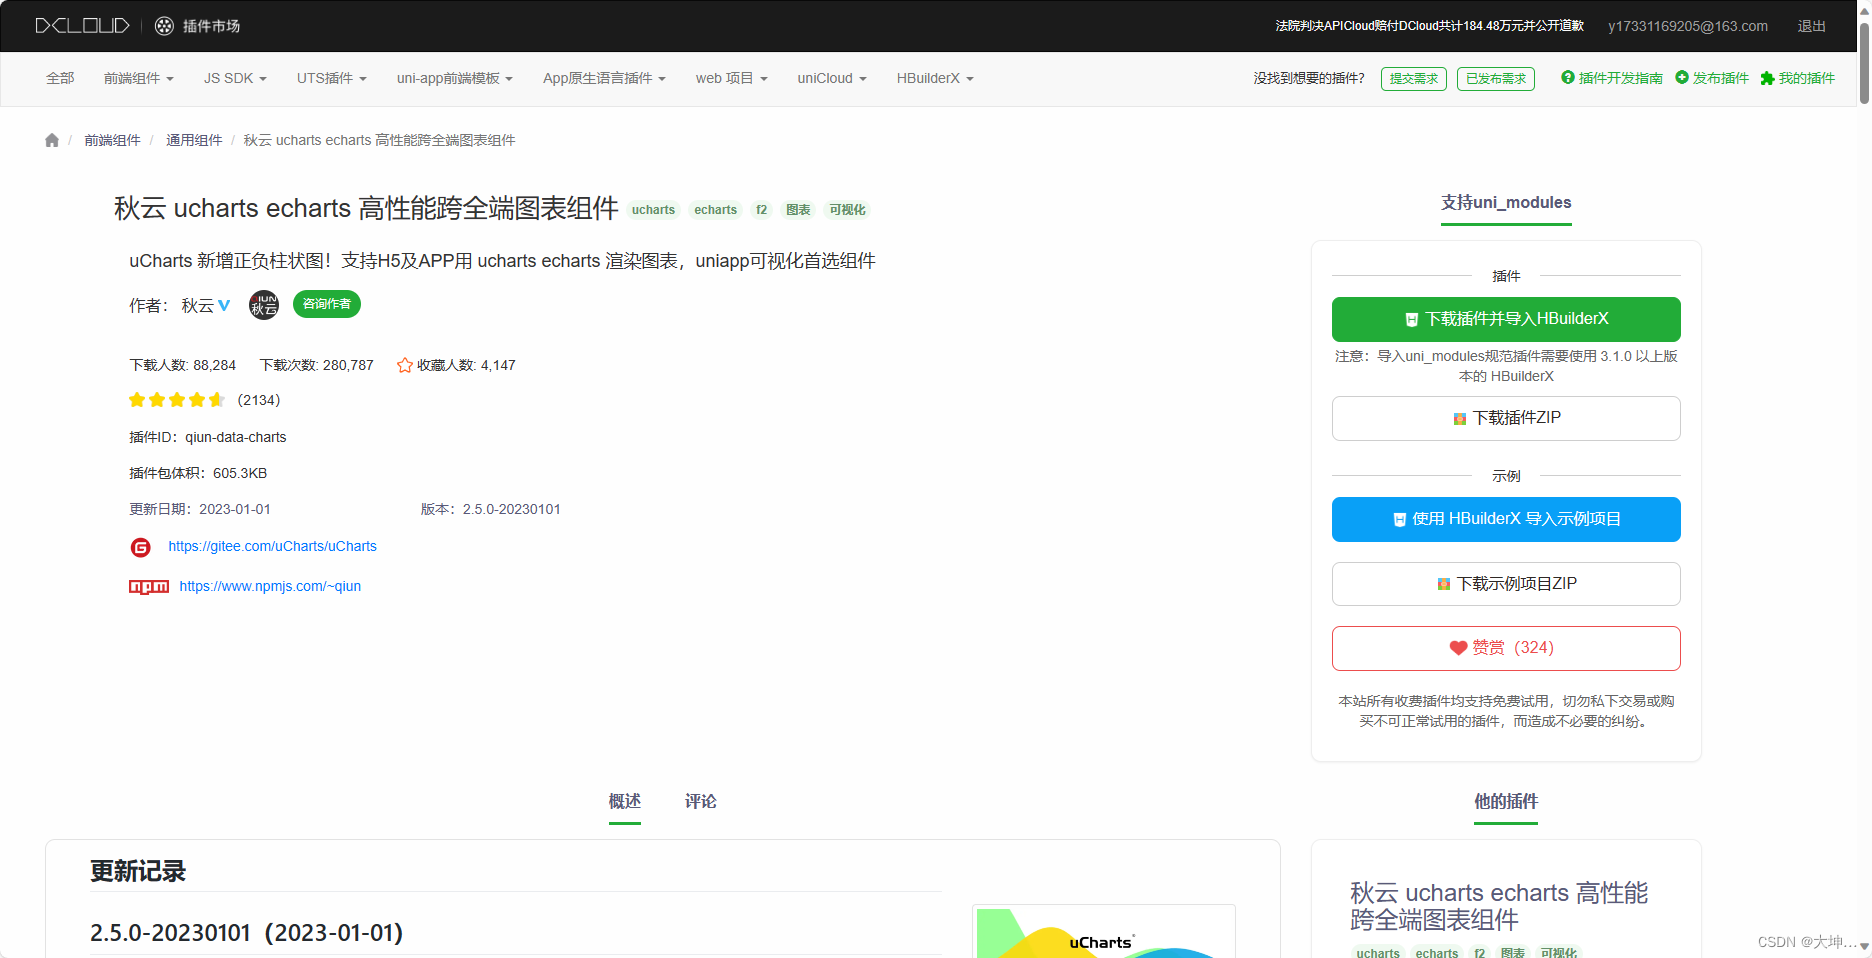Click the author verified V badge
1872x958 pixels.
tap(224, 306)
